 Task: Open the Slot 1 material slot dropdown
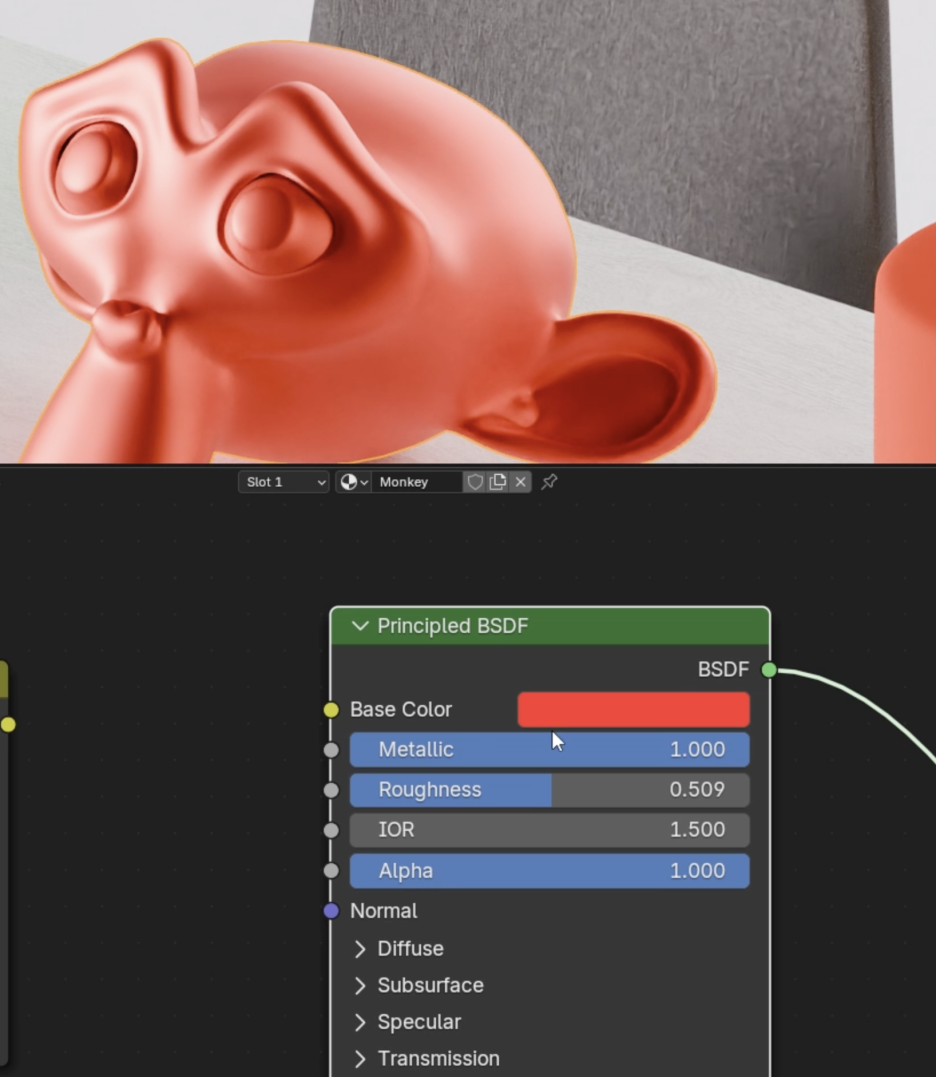click(x=284, y=482)
